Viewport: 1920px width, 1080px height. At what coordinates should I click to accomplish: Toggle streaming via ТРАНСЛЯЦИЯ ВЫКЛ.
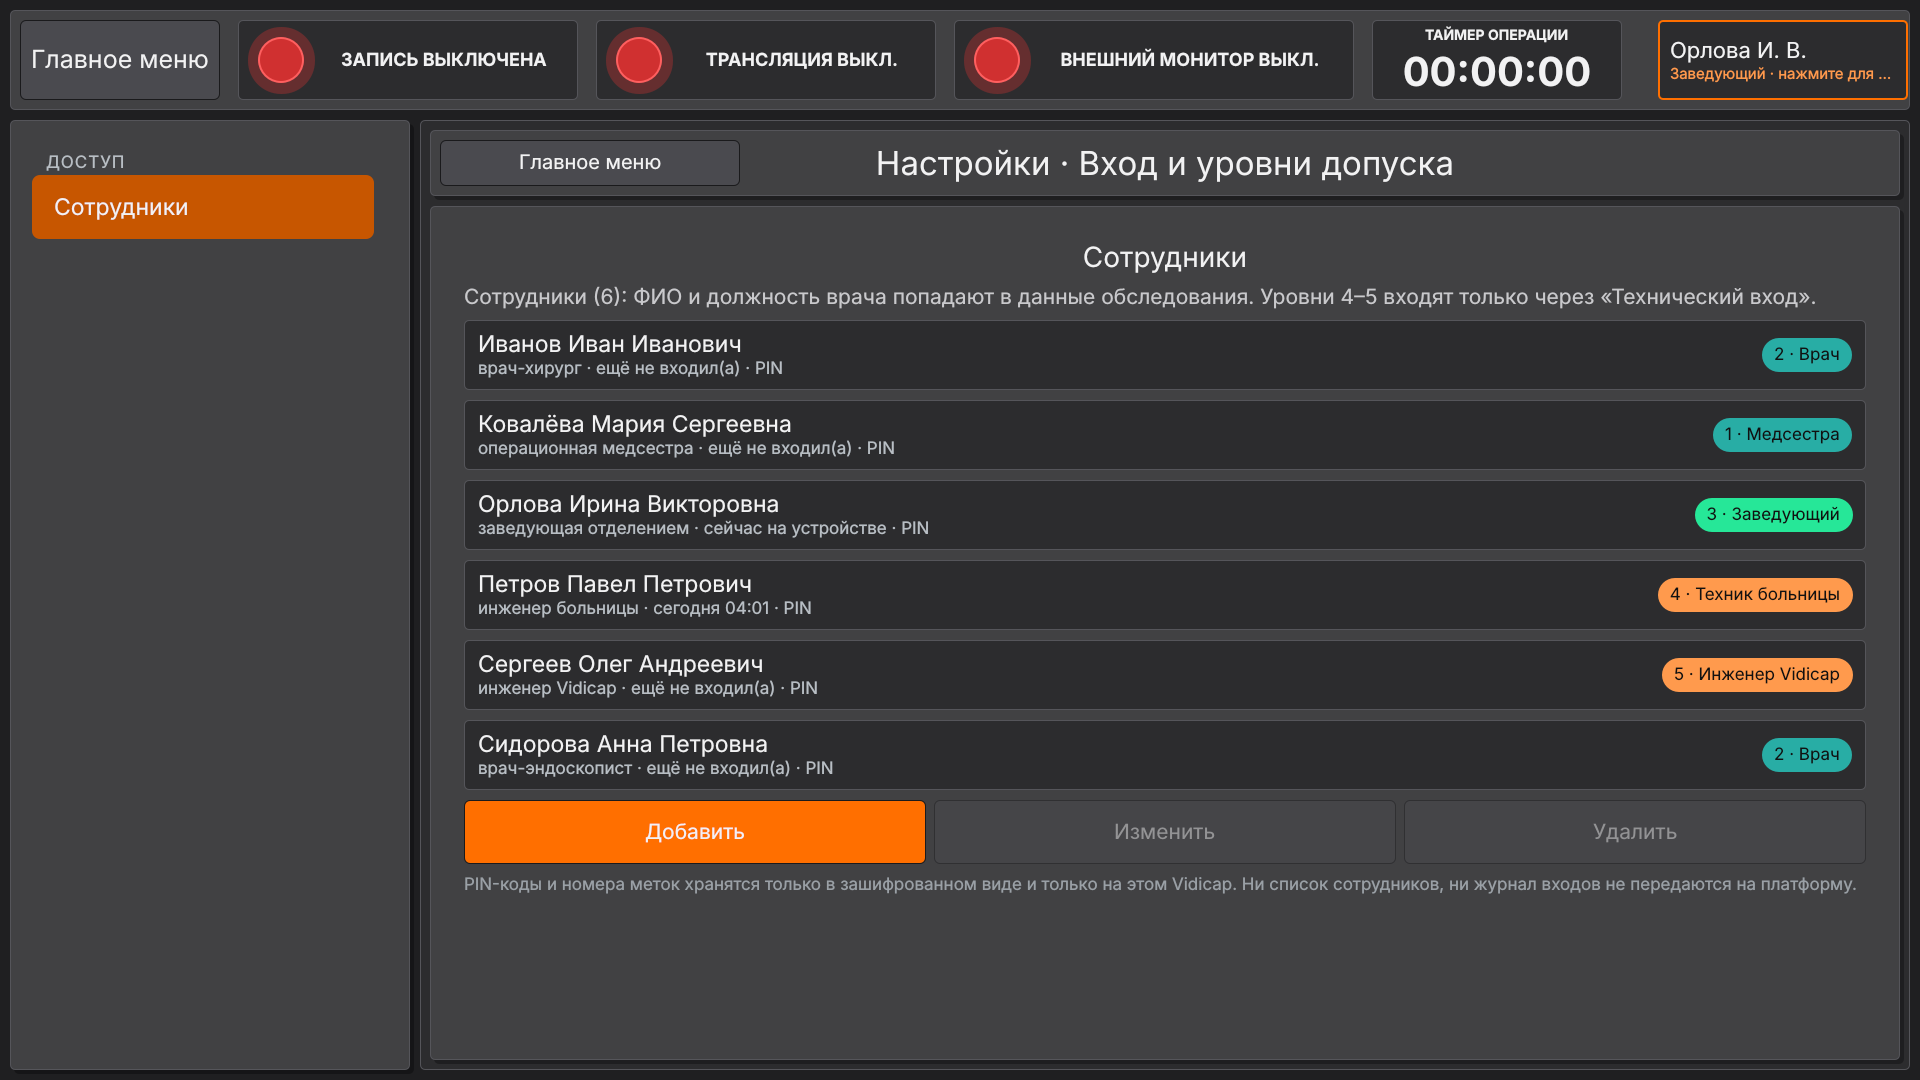[x=766, y=60]
